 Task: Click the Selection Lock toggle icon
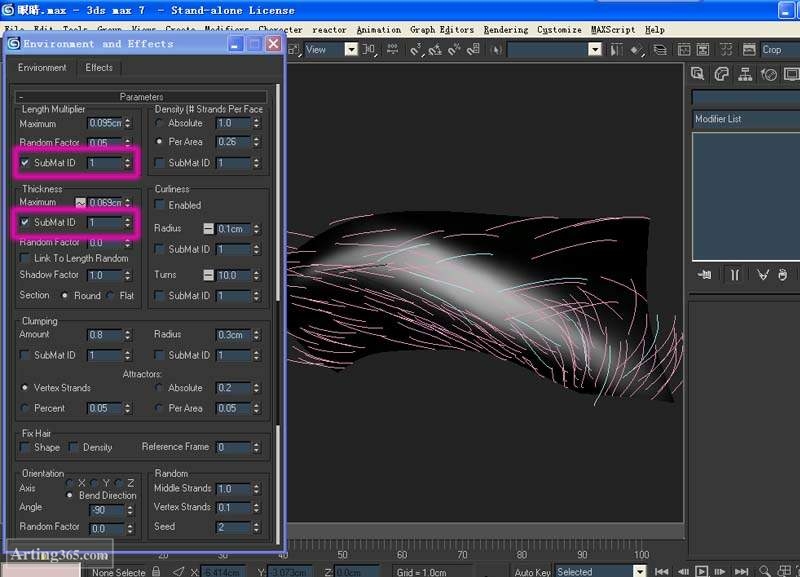point(156,571)
